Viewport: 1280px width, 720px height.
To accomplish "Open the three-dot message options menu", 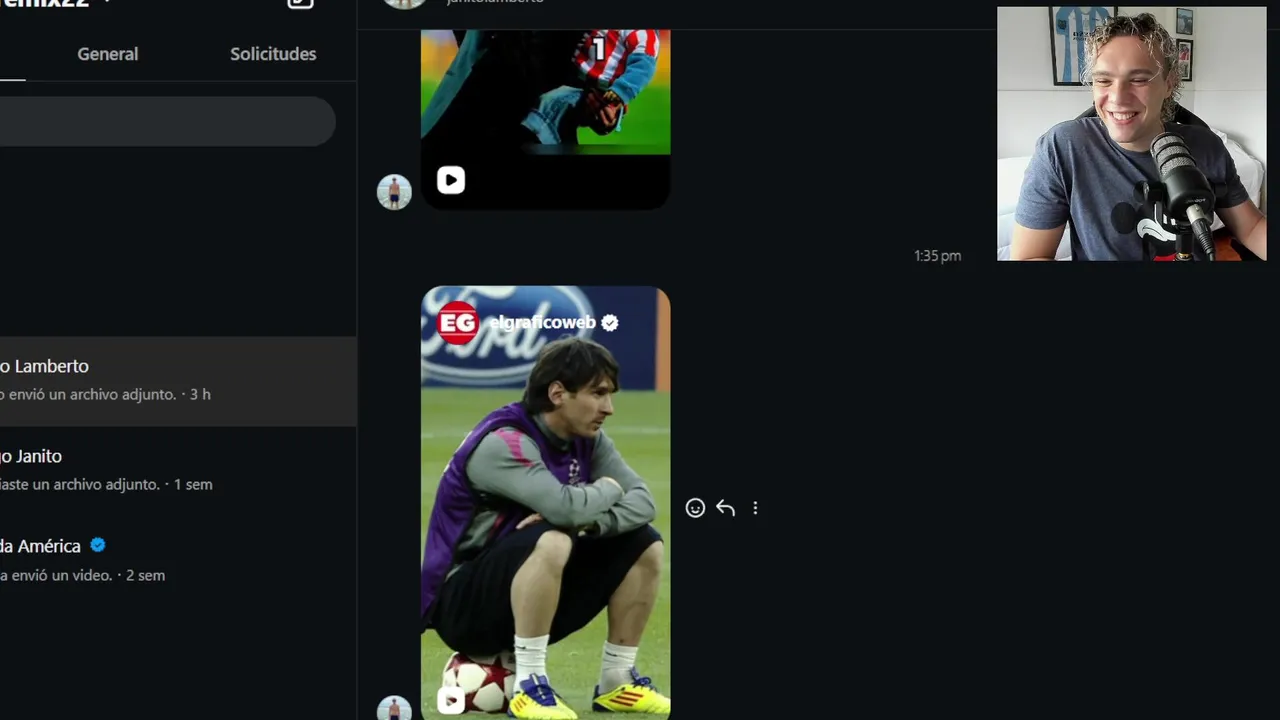I will tap(755, 508).
